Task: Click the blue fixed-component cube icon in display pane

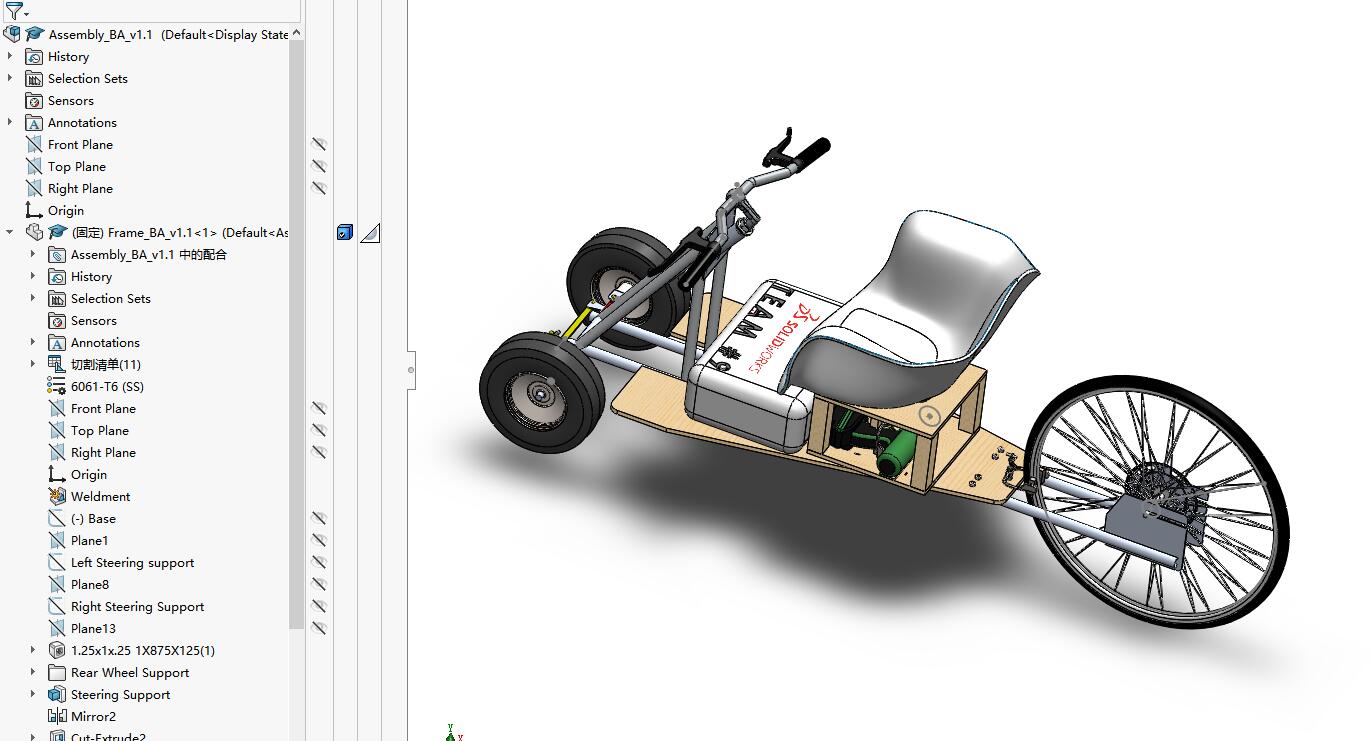Action: tap(344, 231)
